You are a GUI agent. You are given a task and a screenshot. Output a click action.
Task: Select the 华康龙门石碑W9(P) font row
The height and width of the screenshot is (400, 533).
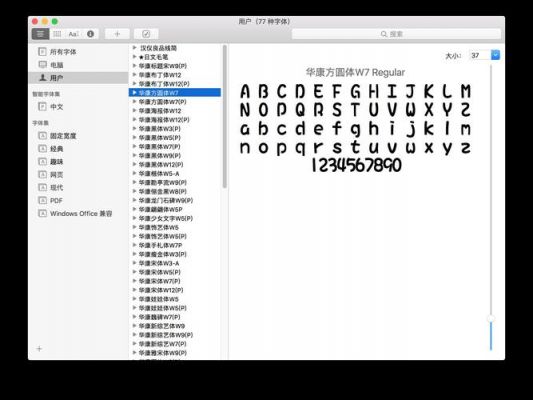pyautogui.click(x=175, y=201)
